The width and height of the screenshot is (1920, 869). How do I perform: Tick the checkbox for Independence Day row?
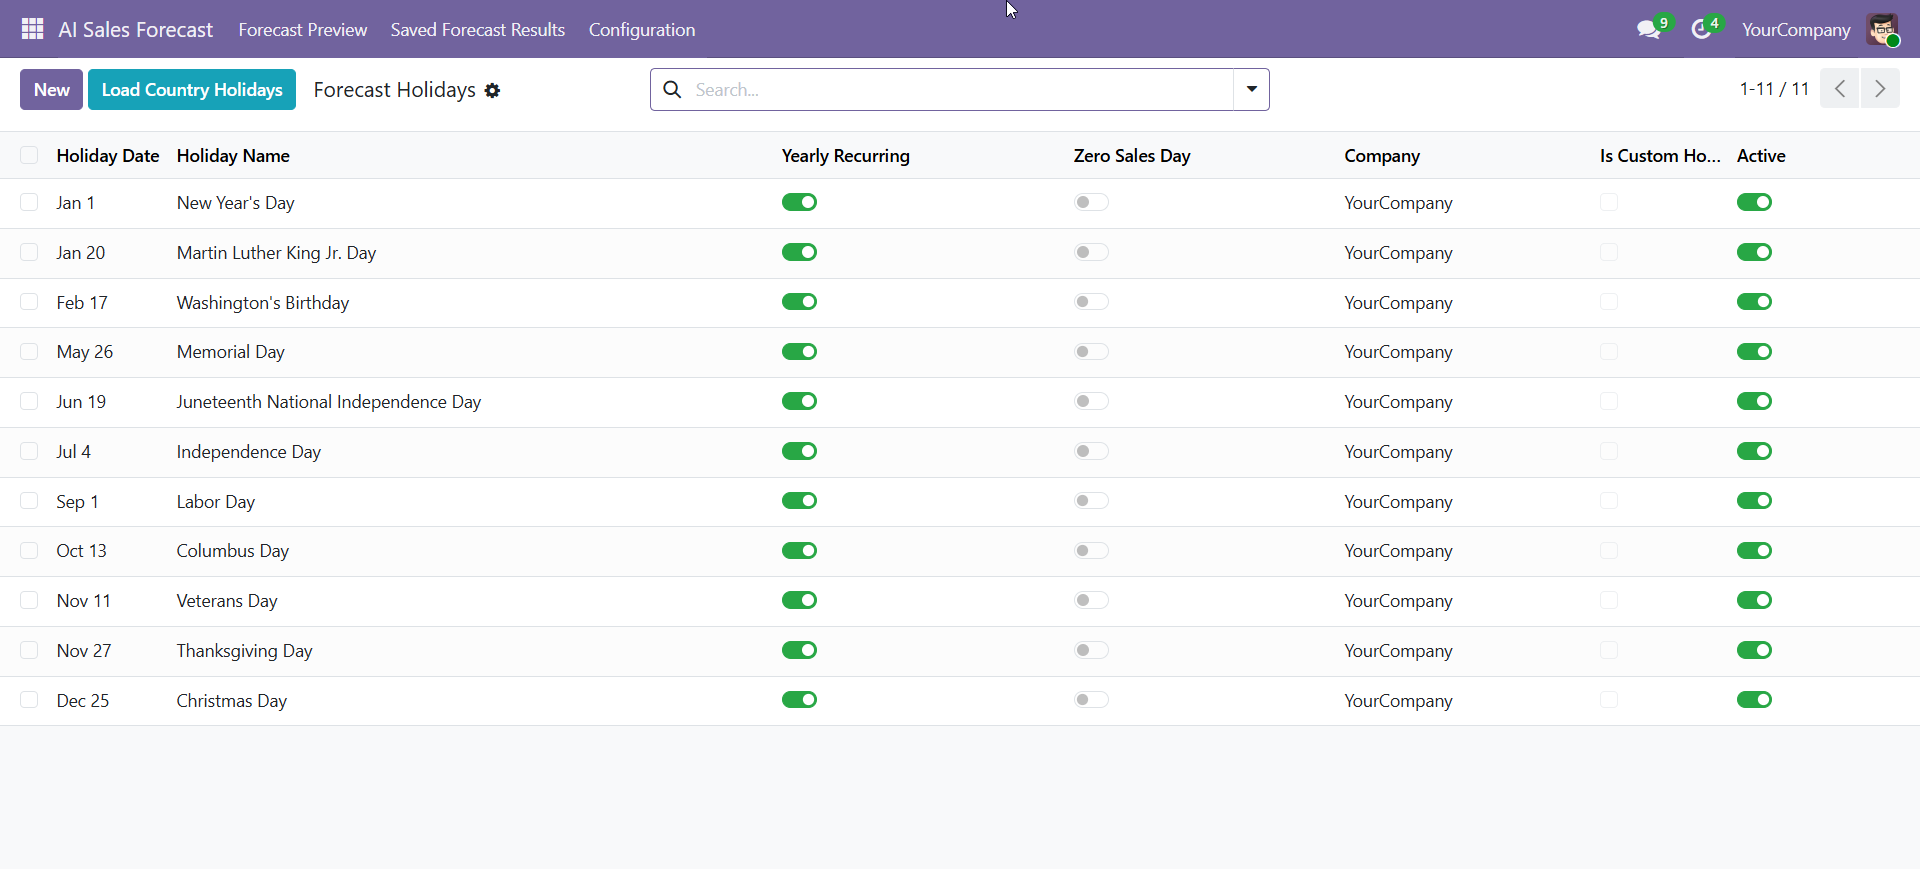29,452
